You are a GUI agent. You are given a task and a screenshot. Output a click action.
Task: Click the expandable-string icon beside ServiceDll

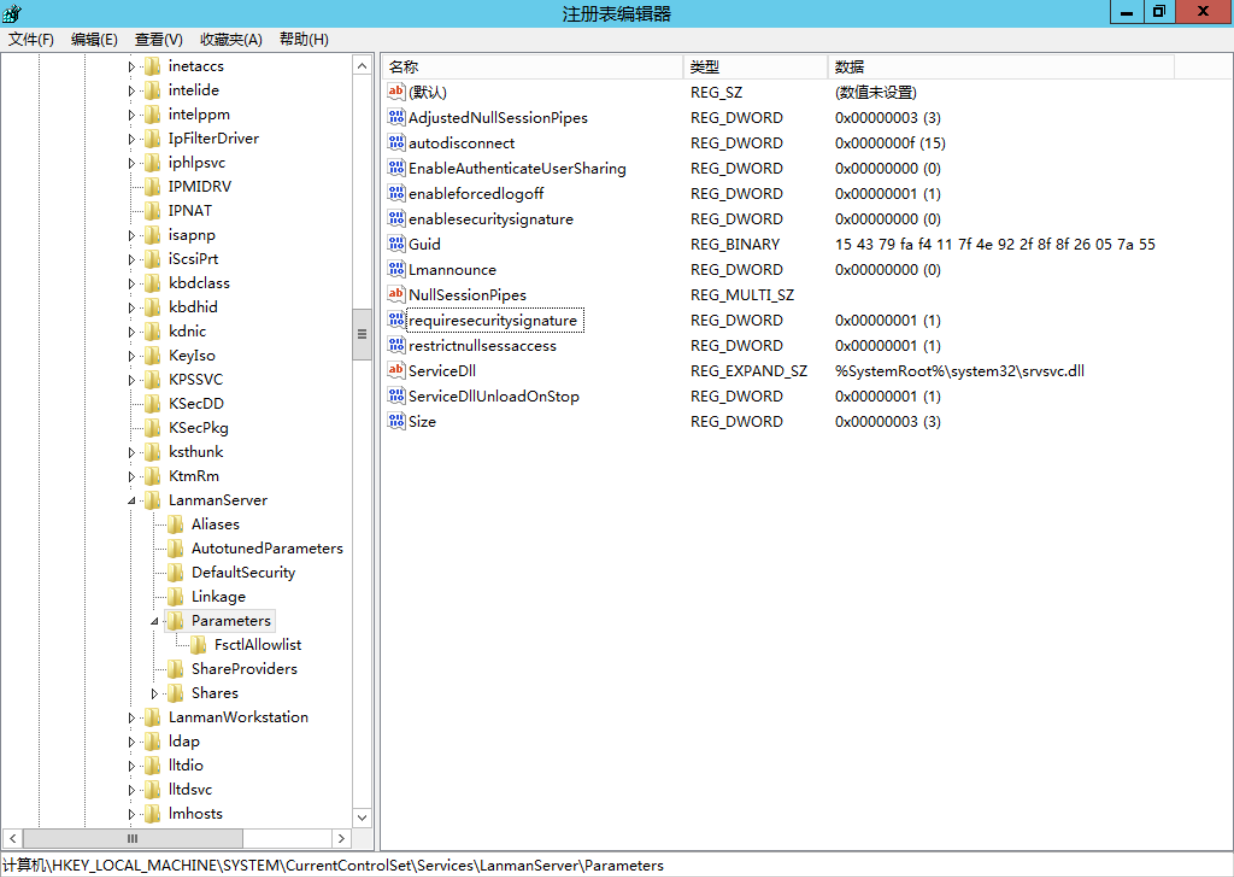point(396,370)
